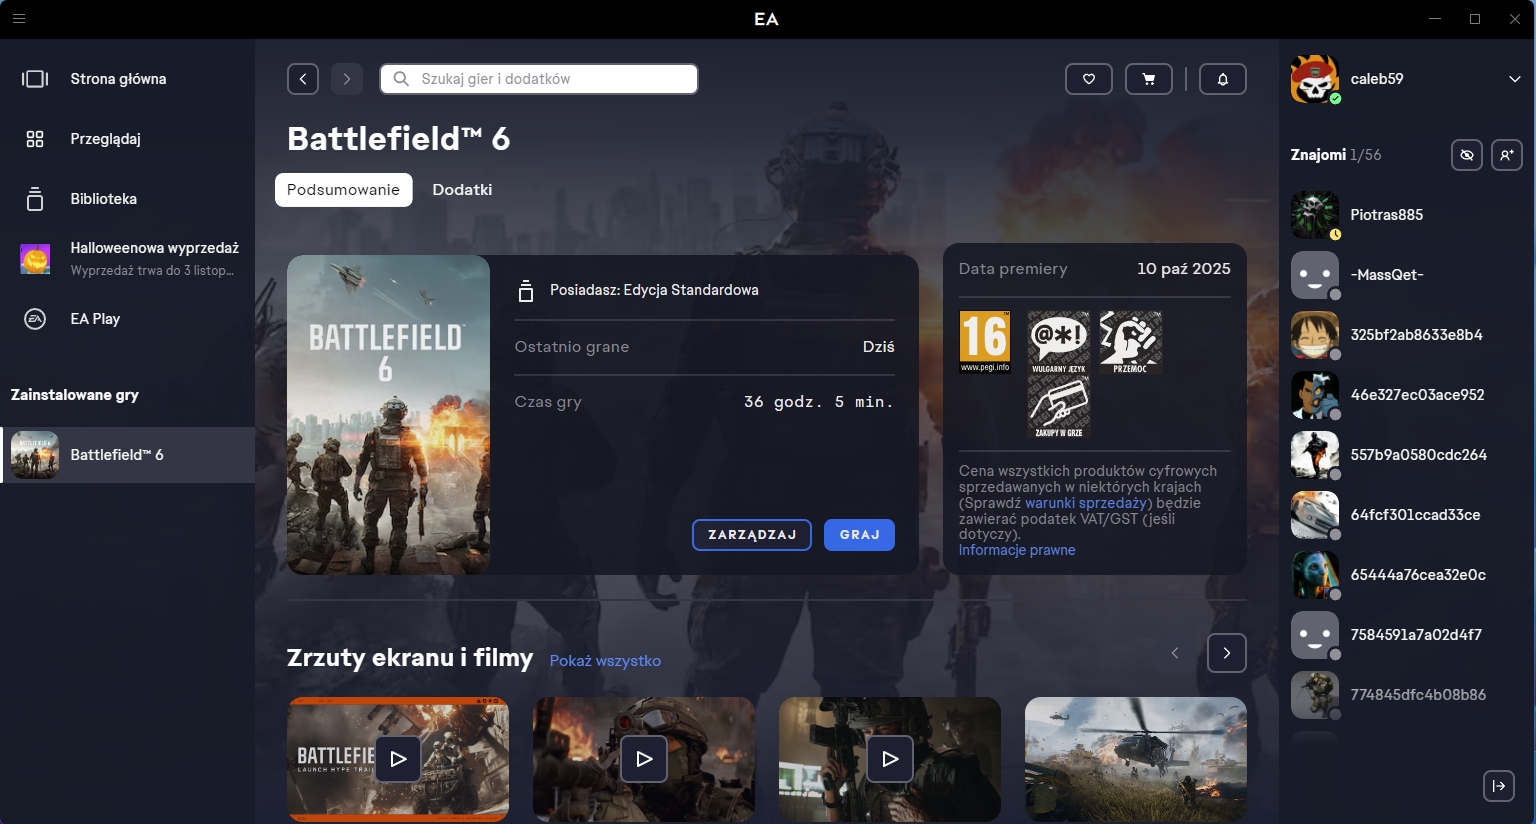Screen dimensions: 1536x824
Task: Go back with the left arrow
Action: [x=303, y=79]
